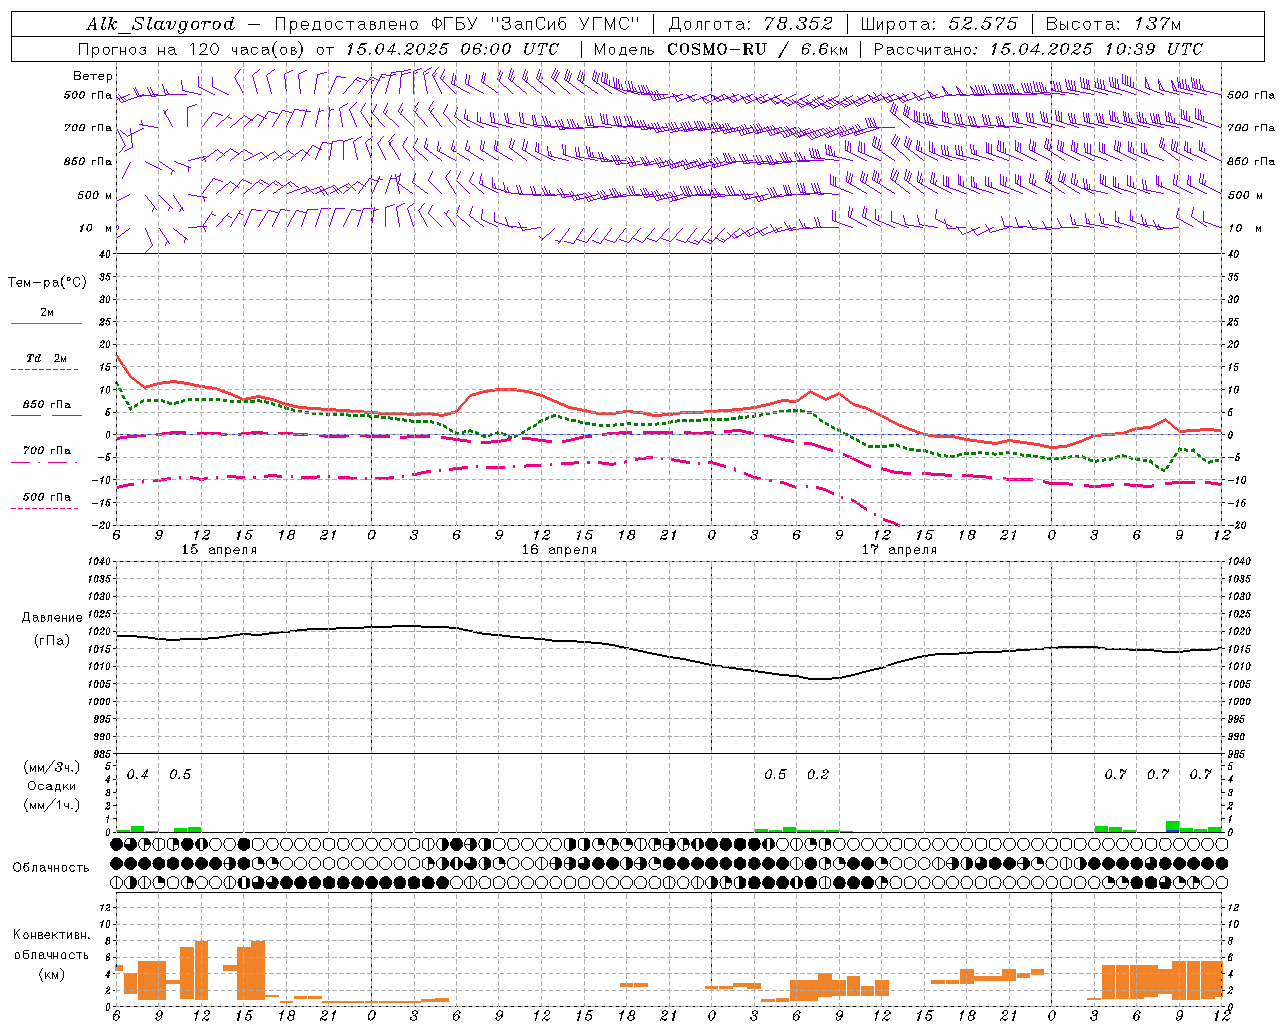The height and width of the screenshot is (1024, 1280).
Task: Click the (гПа) pressure unit label
Action: click(52, 641)
